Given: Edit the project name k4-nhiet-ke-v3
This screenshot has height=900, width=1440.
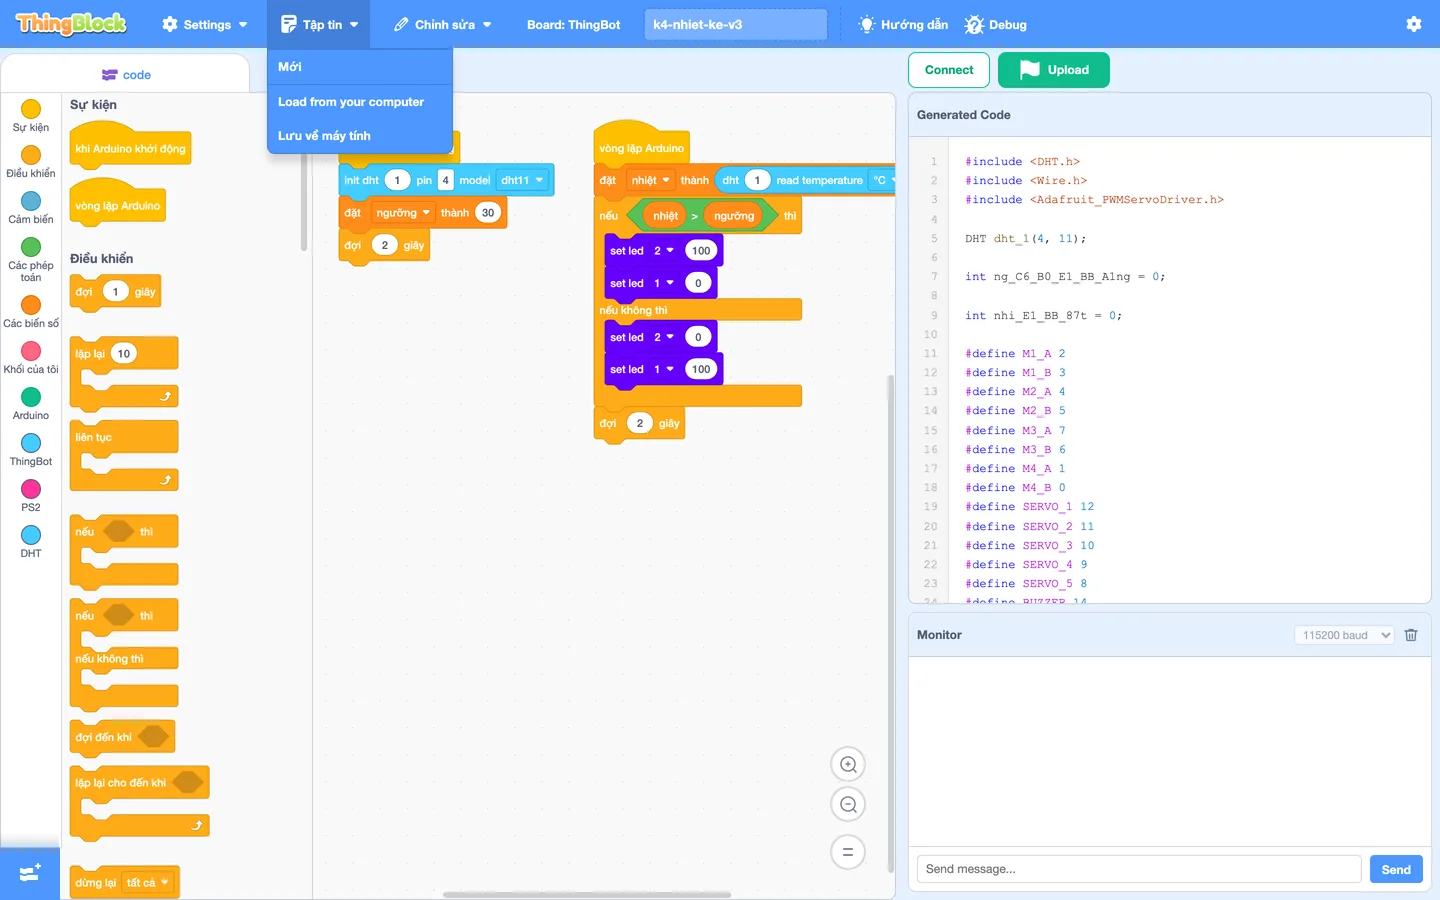Looking at the screenshot, I should click(x=736, y=24).
